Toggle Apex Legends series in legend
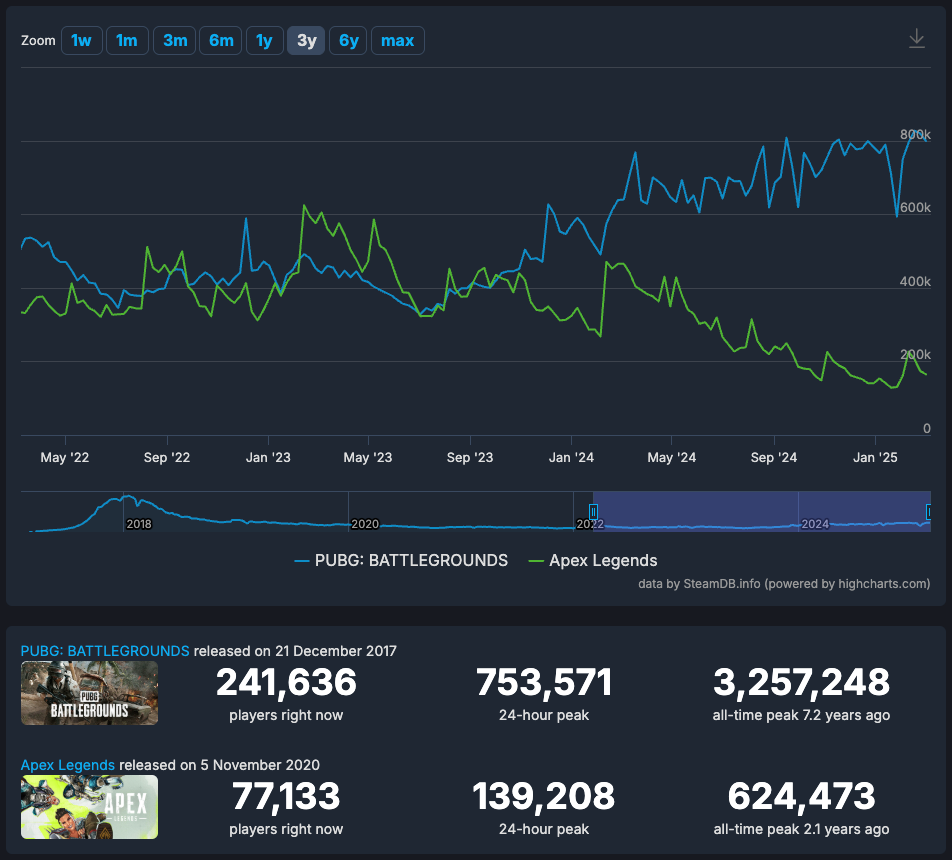Viewport: 952px width, 860px height. [x=593, y=560]
